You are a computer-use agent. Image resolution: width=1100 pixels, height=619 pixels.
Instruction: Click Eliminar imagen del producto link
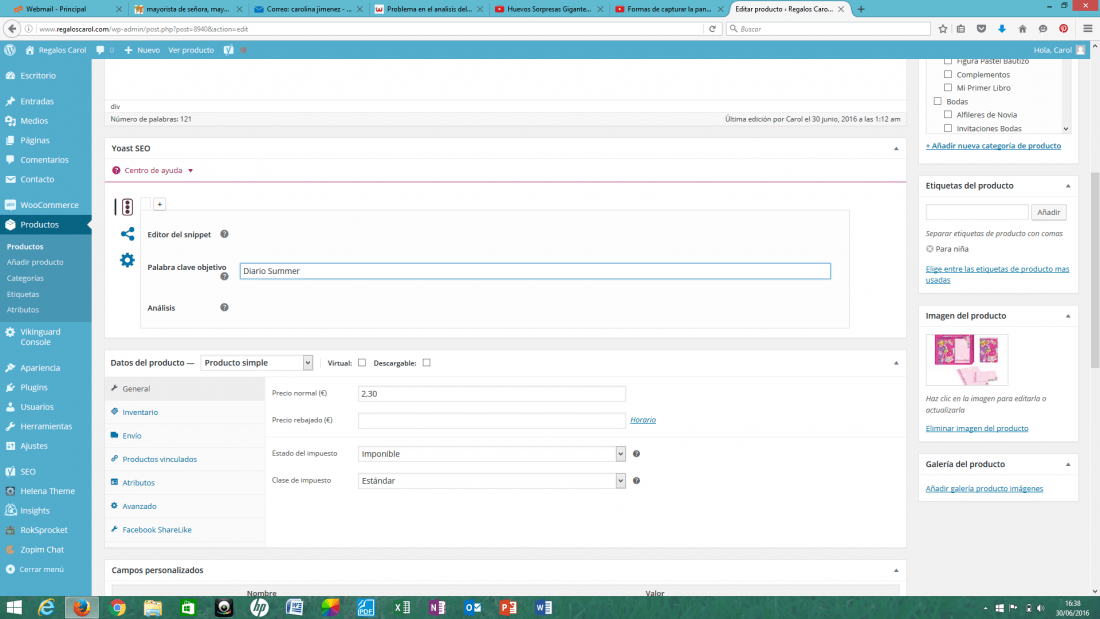pos(977,428)
